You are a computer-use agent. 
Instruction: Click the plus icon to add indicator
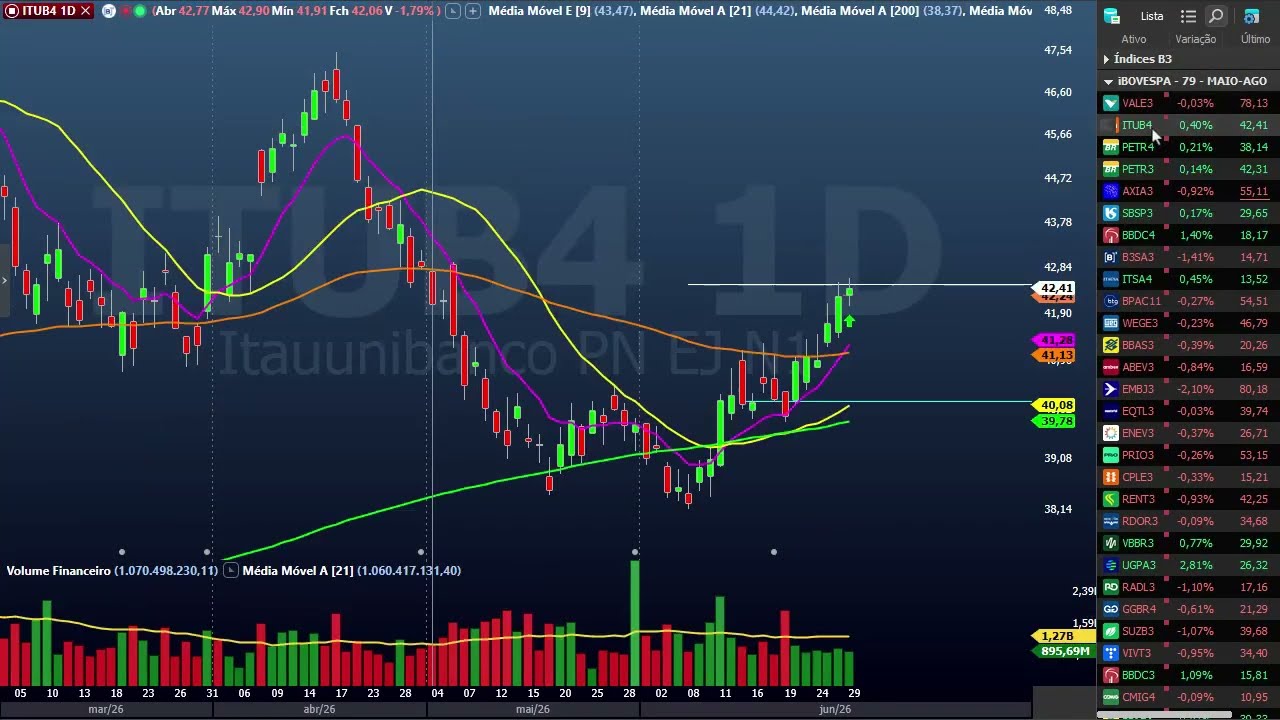click(473, 11)
